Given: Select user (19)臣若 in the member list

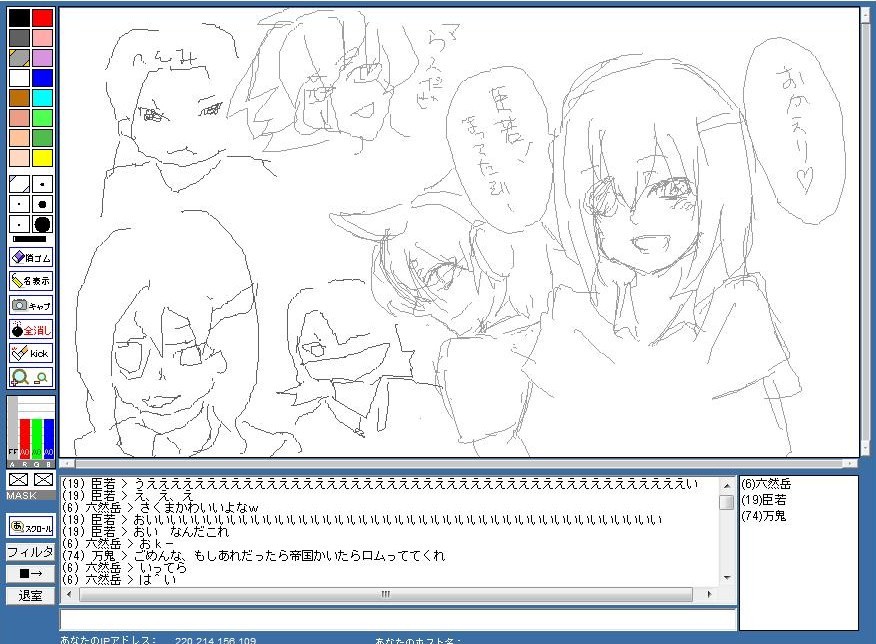Looking at the screenshot, I should pos(764,500).
